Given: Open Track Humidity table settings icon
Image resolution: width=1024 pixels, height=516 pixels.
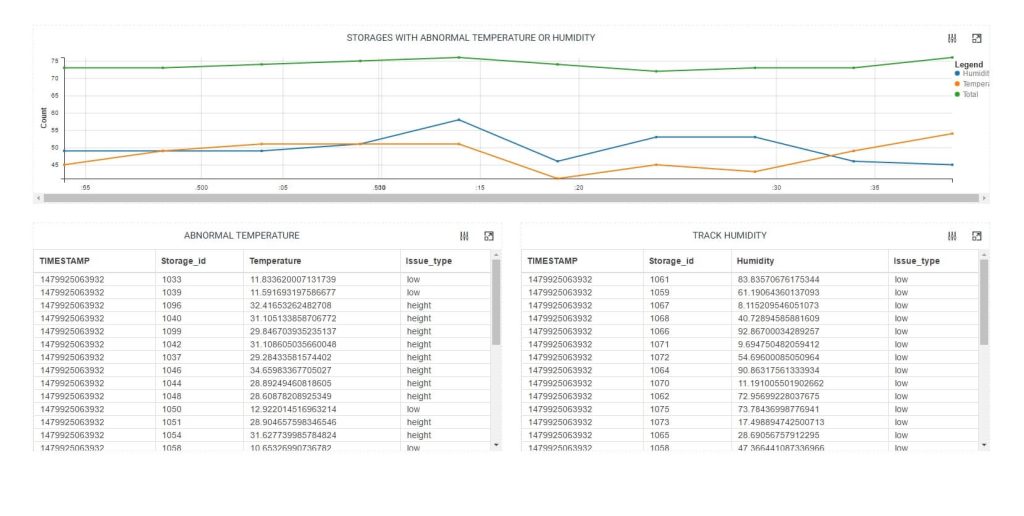Looking at the screenshot, I should click(x=952, y=236).
